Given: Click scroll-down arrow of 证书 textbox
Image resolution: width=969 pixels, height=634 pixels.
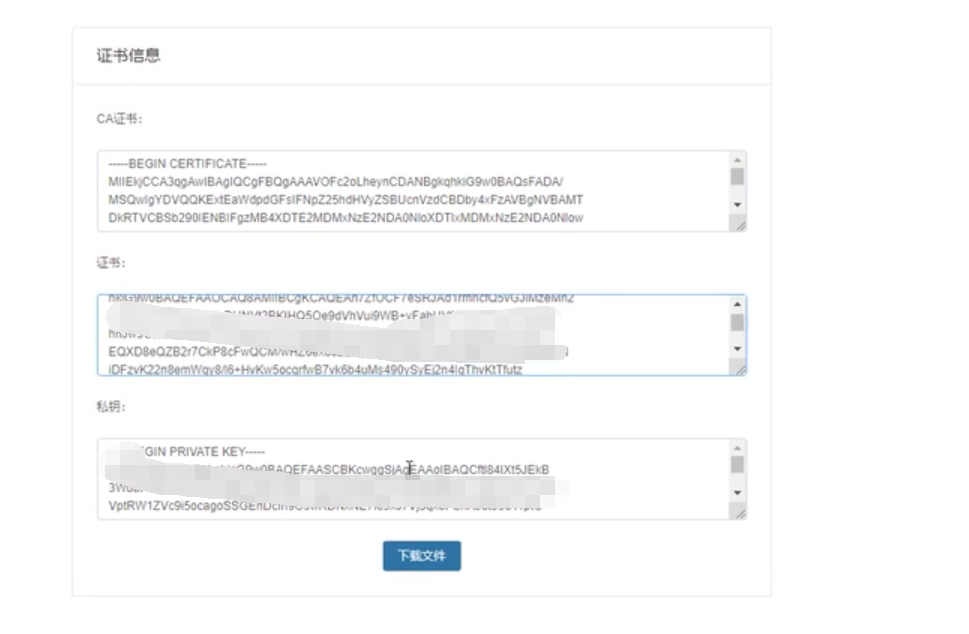Looking at the screenshot, I should (x=737, y=349).
